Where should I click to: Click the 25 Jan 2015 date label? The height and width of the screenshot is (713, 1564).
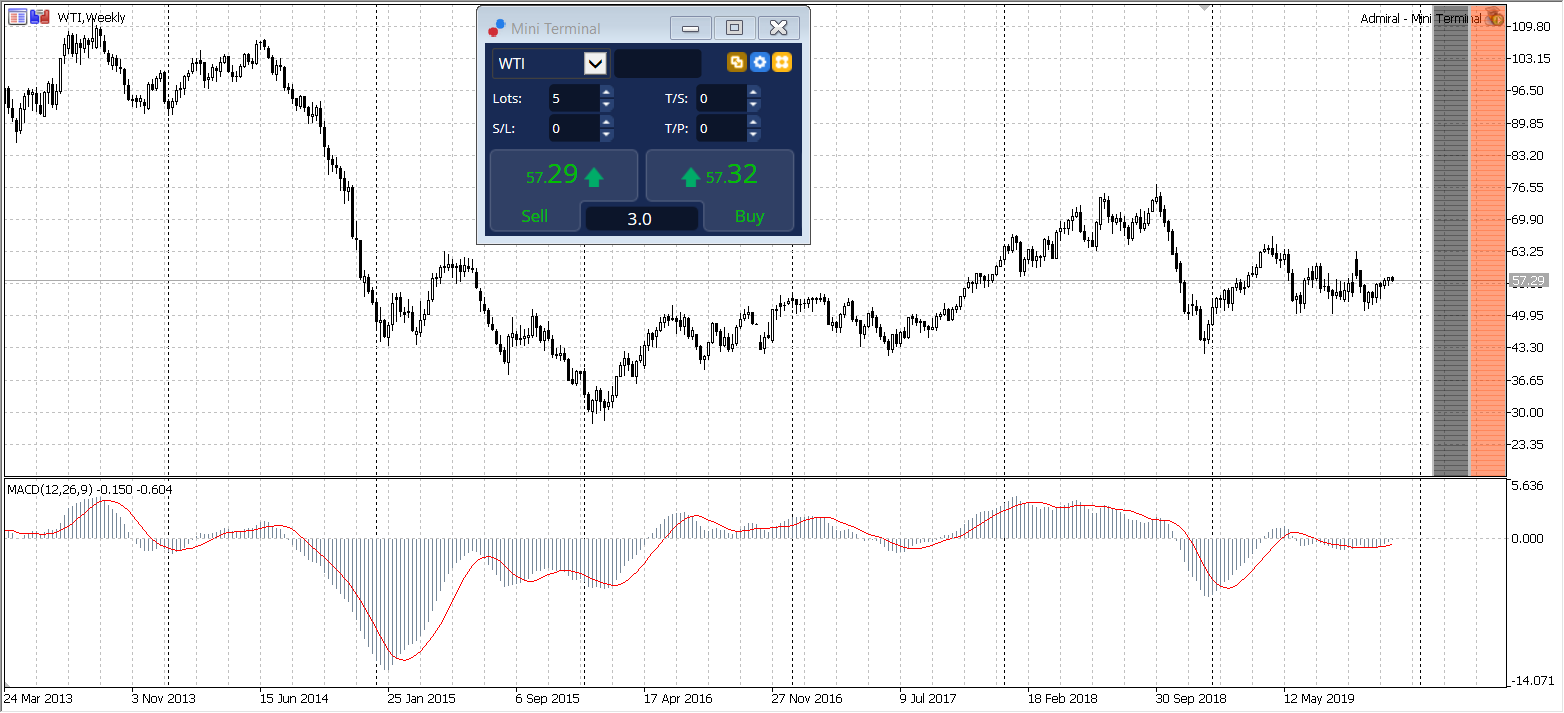[x=421, y=698]
